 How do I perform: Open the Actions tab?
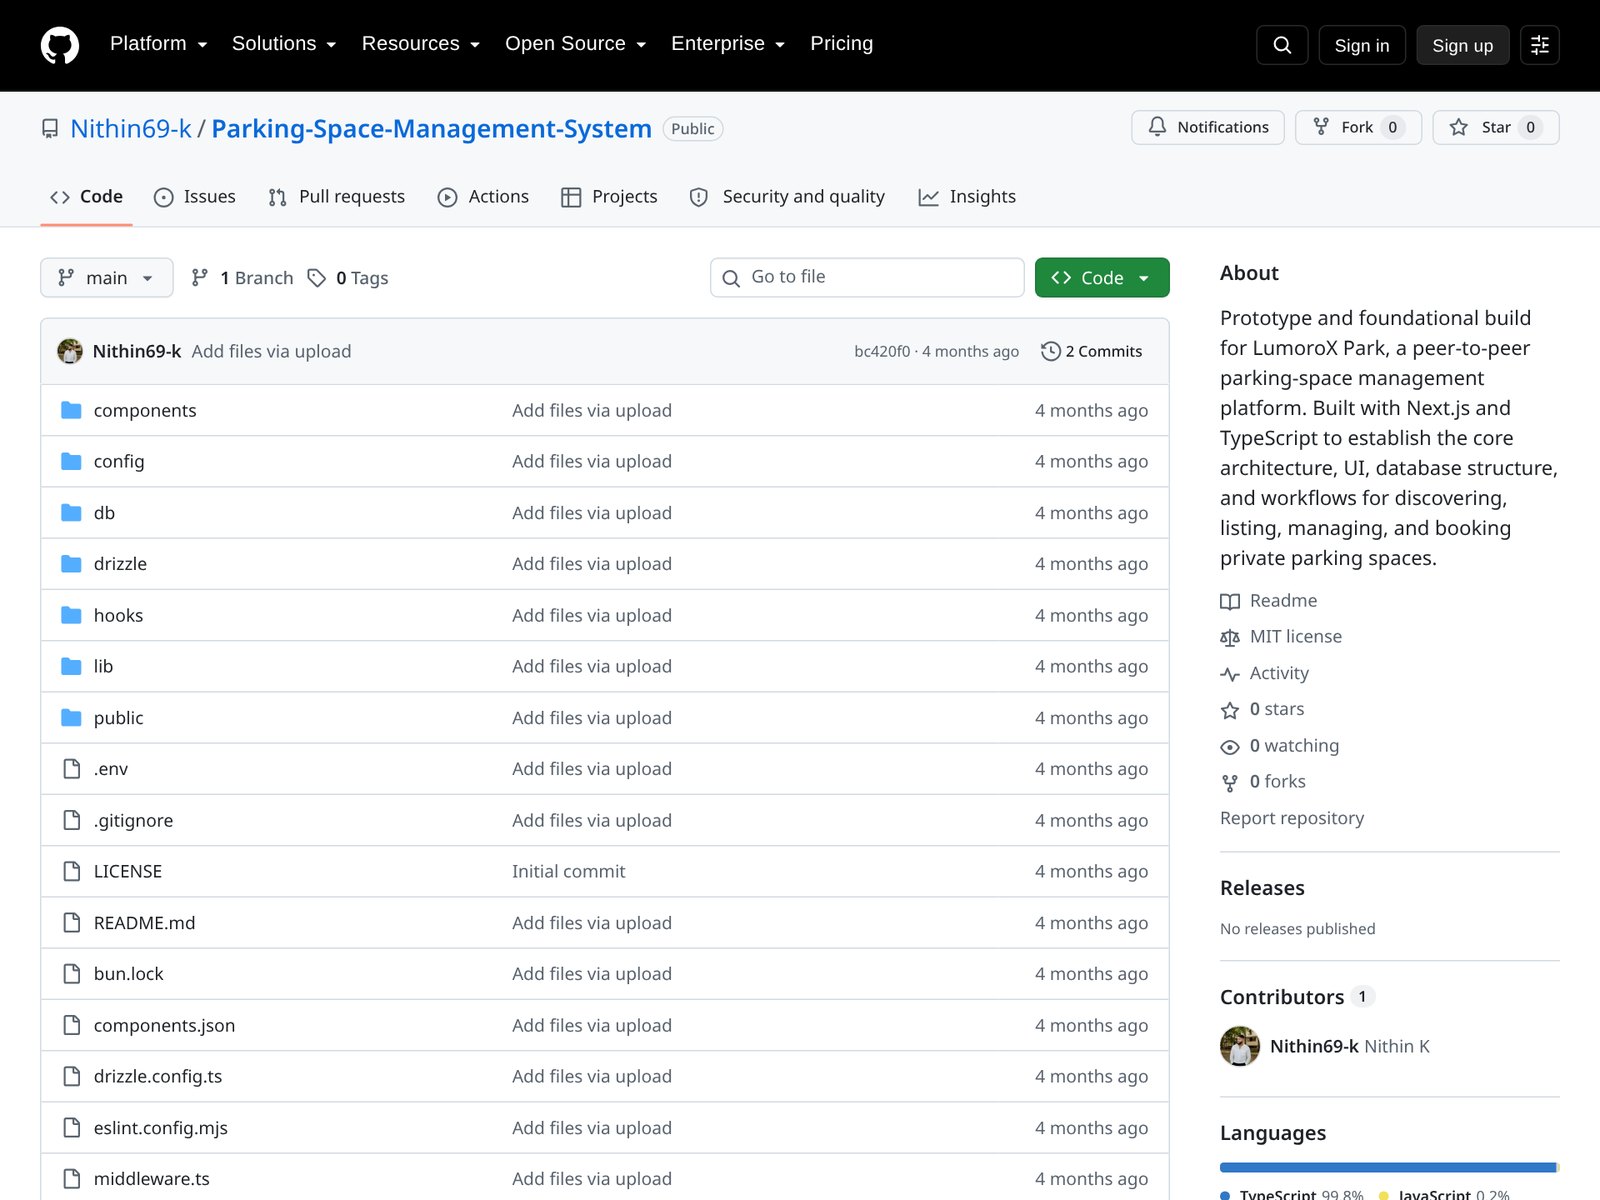(x=484, y=197)
